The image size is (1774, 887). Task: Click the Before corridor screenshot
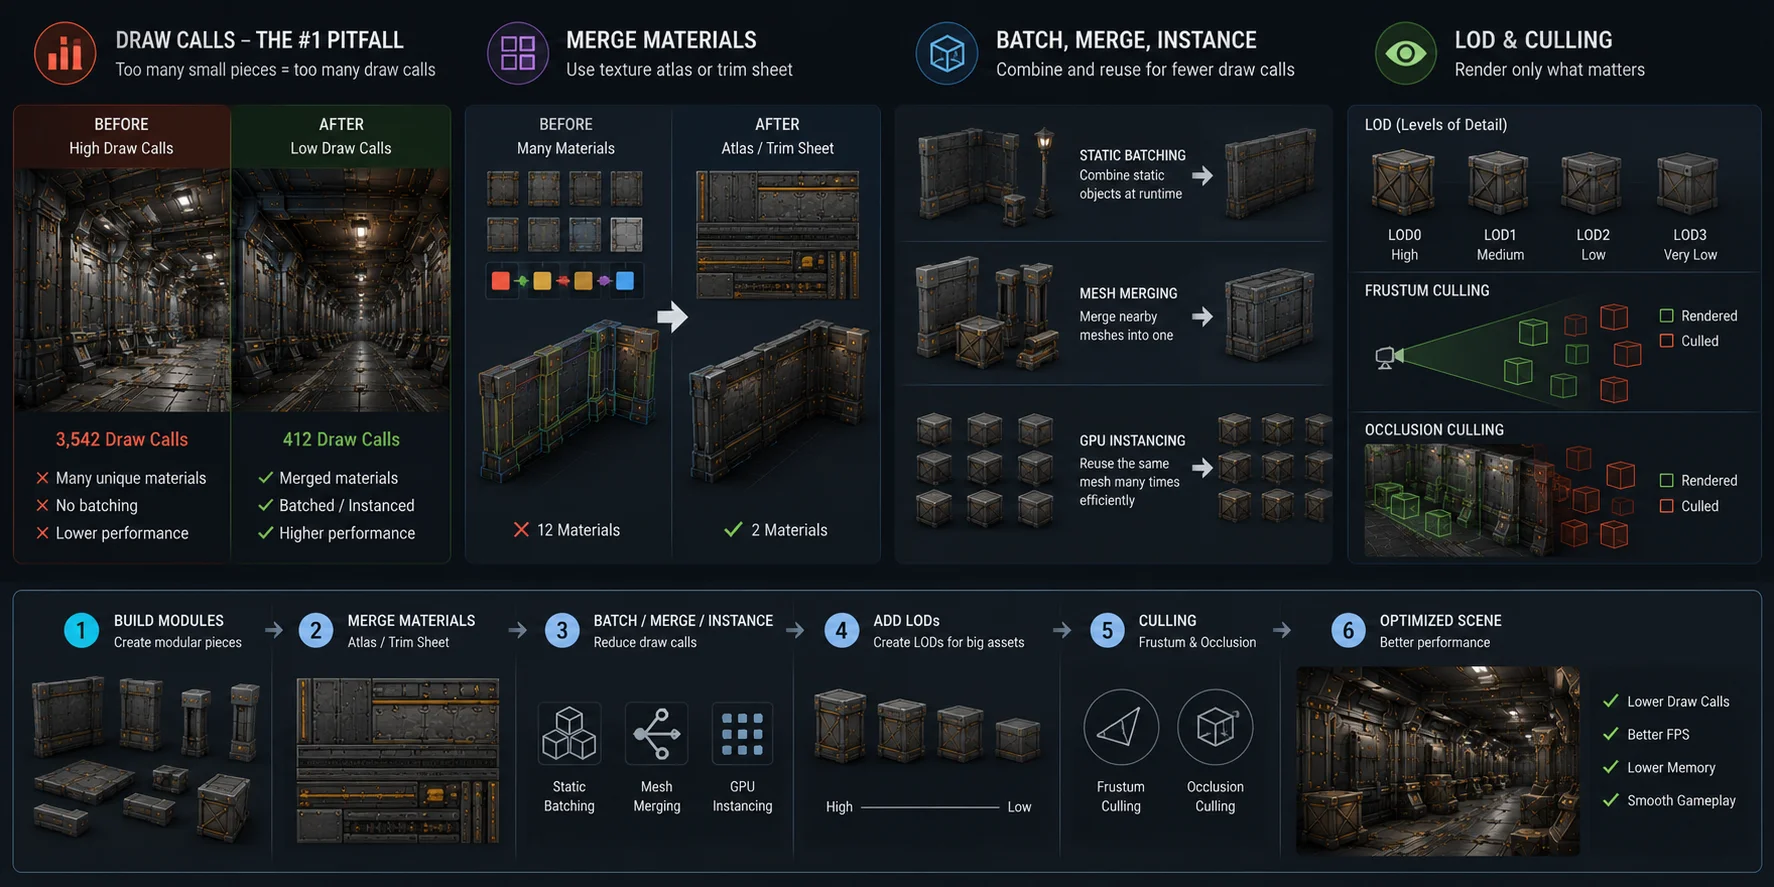click(122, 290)
